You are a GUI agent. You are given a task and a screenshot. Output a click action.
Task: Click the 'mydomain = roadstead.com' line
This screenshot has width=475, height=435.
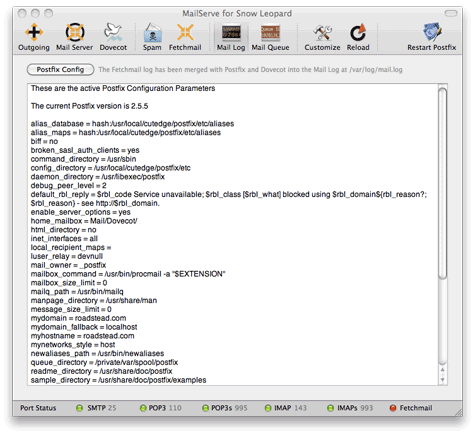(x=78, y=318)
